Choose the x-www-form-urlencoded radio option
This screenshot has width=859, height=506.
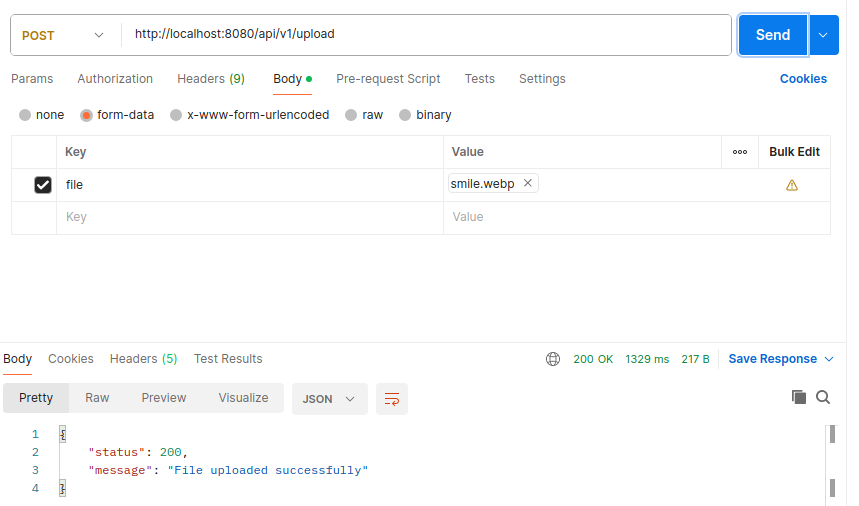pyautogui.click(x=176, y=115)
